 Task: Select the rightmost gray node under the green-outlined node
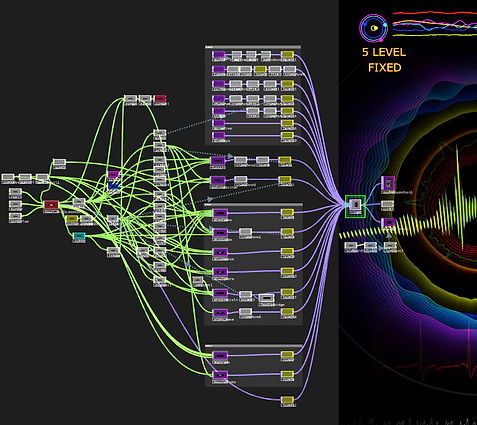click(390, 246)
